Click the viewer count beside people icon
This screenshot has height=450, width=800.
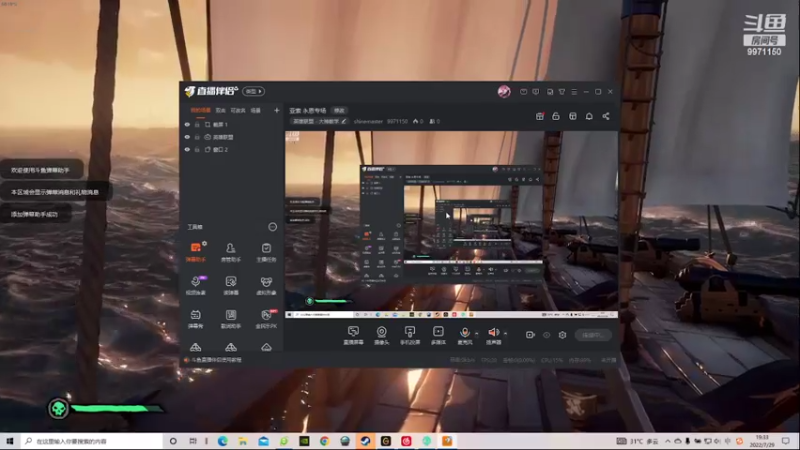coord(435,121)
